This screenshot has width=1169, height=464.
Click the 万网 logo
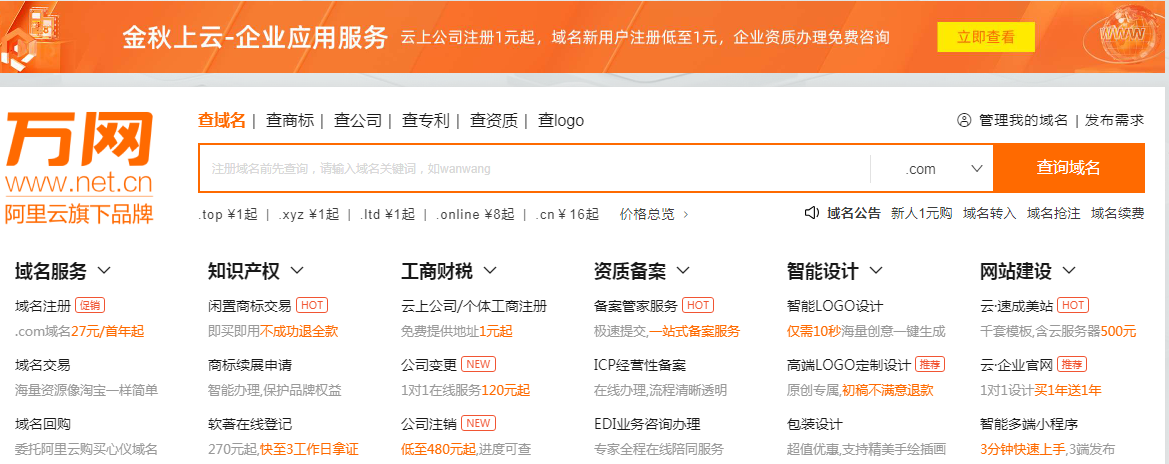(79, 169)
